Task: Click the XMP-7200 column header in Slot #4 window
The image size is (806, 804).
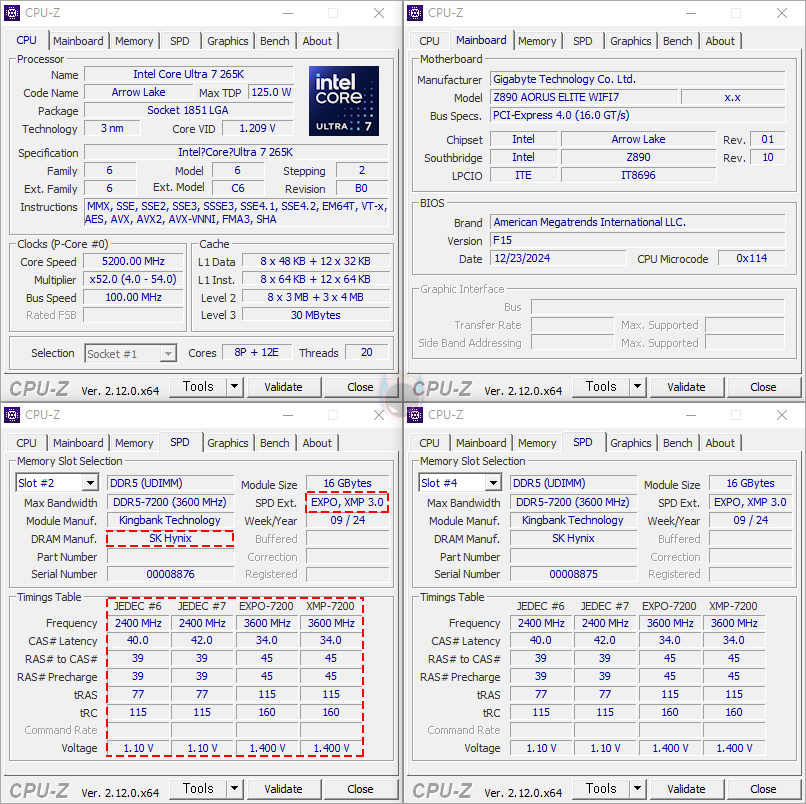Action: coord(734,606)
